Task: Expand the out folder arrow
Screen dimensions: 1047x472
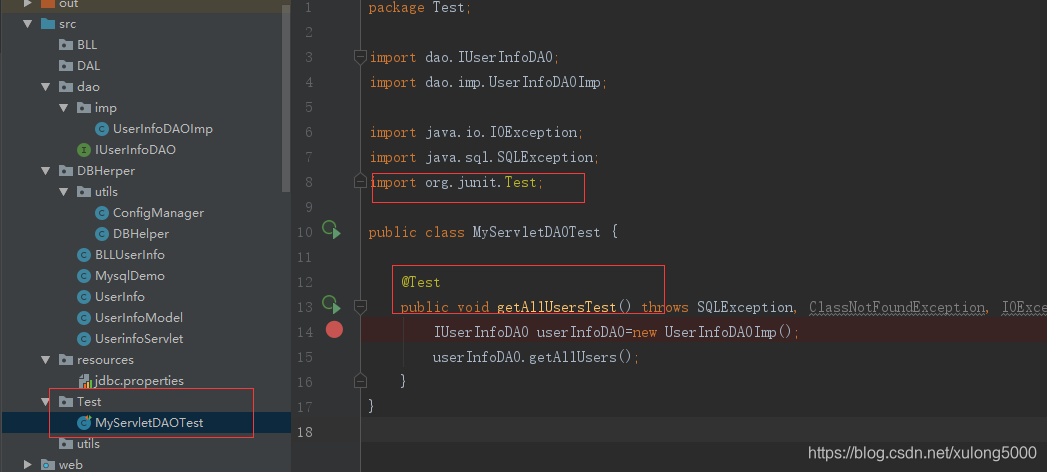Action: [x=27, y=3]
